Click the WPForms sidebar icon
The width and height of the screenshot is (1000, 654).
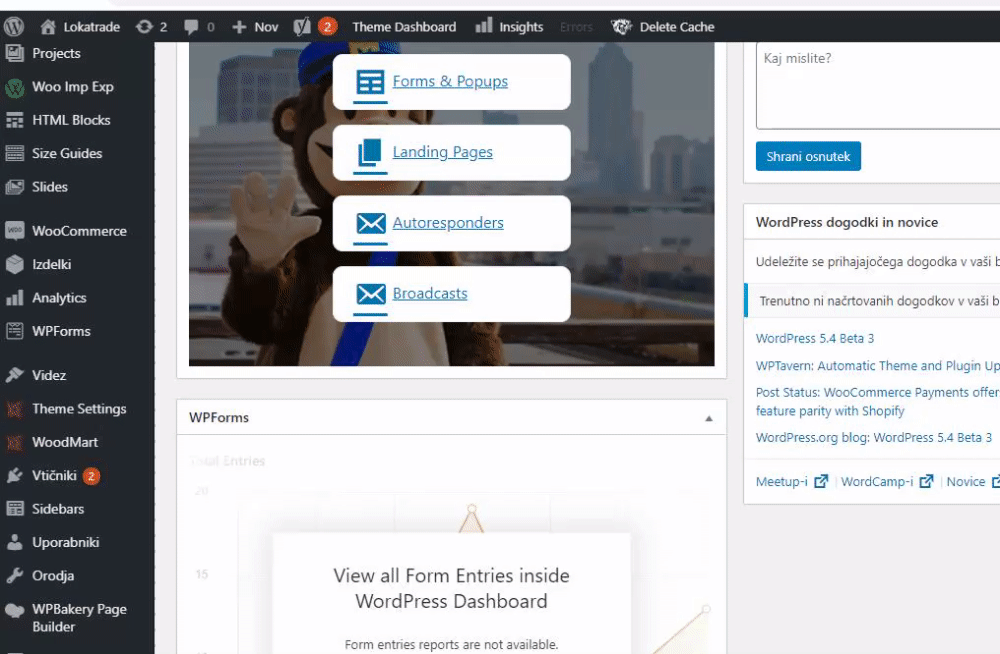point(15,331)
